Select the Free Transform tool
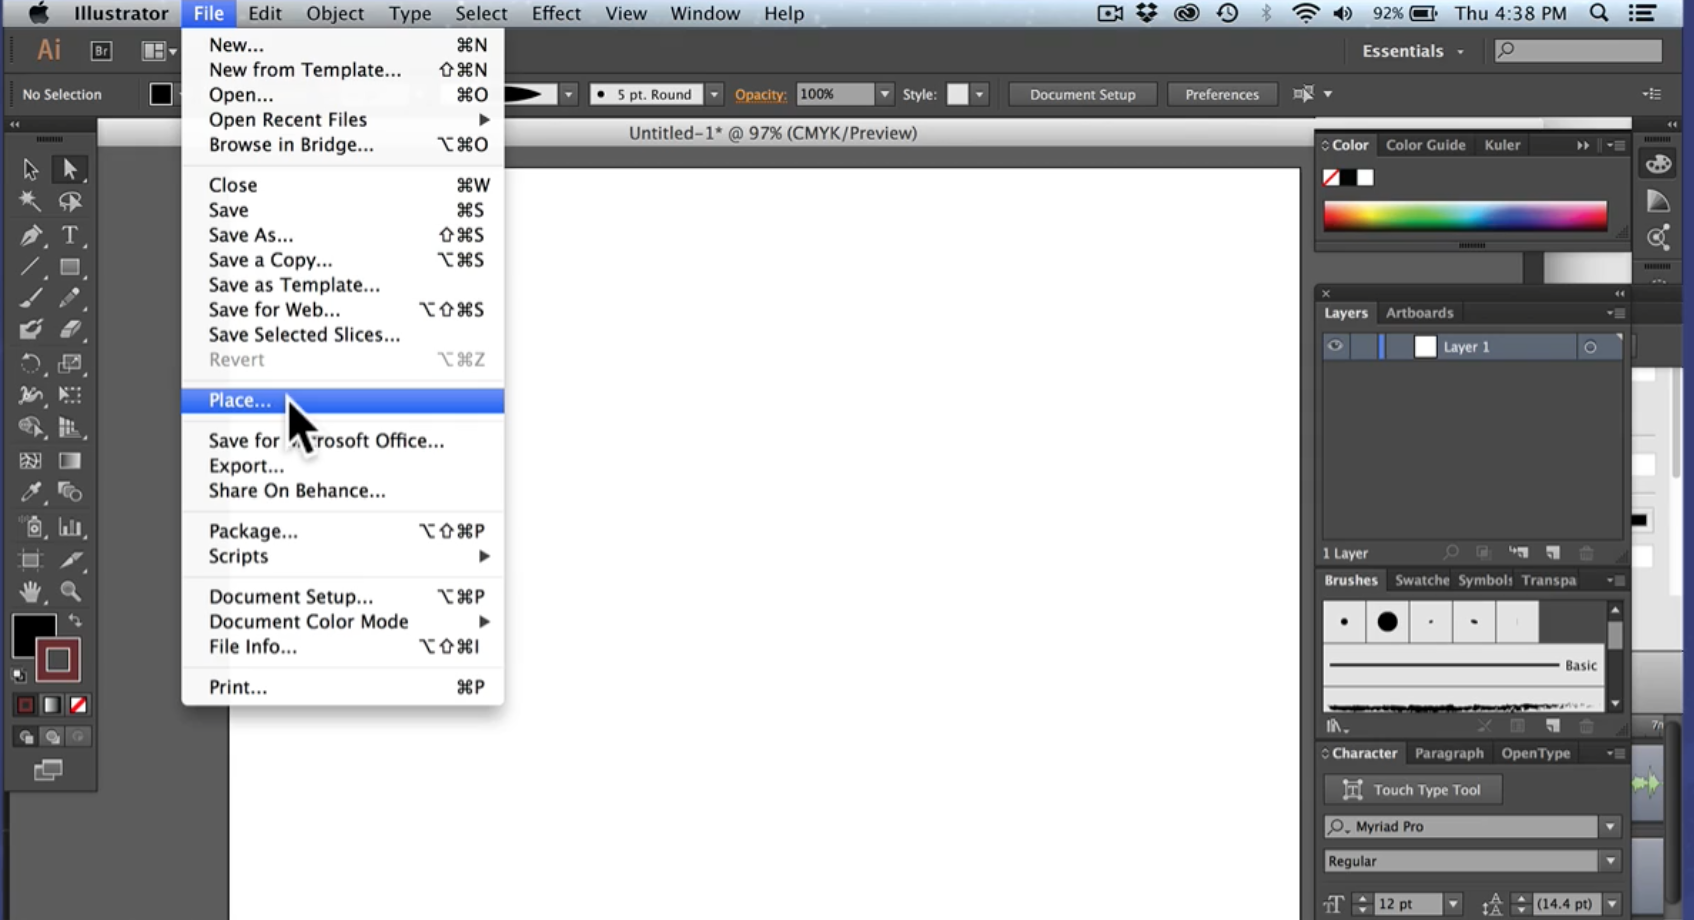This screenshot has width=1694, height=920. pos(69,395)
